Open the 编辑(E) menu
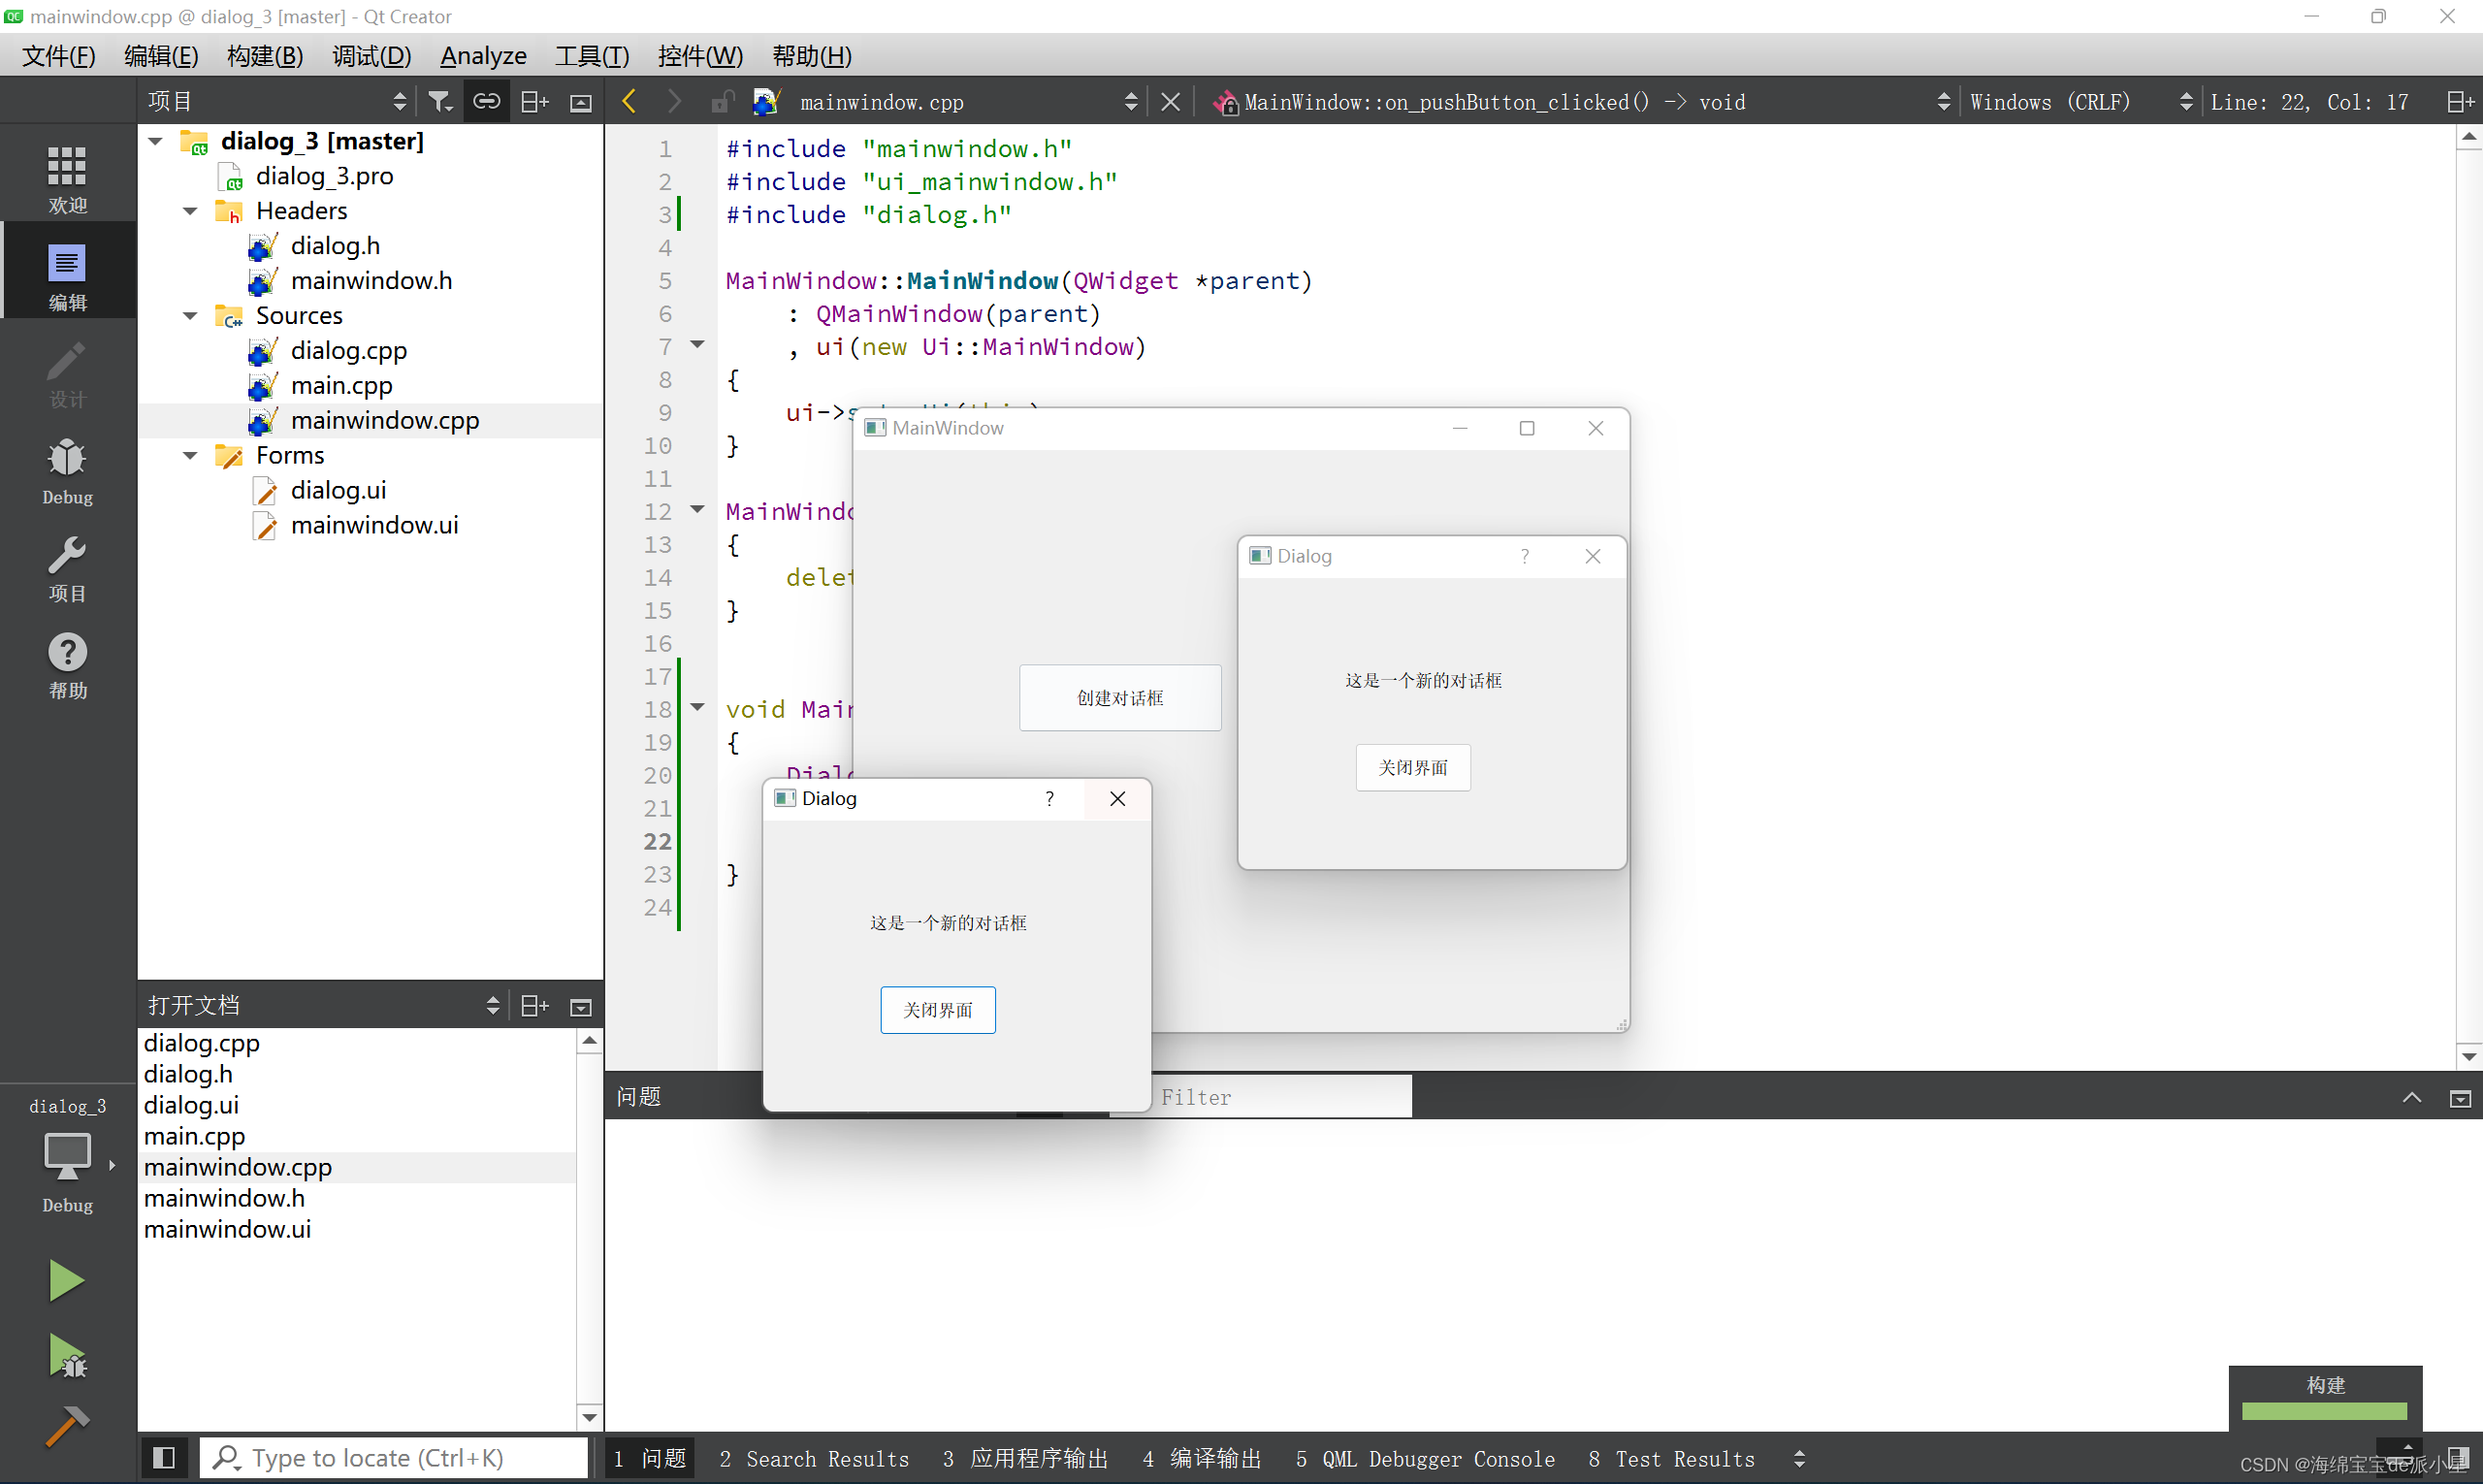2483x1484 pixels. tap(161, 56)
